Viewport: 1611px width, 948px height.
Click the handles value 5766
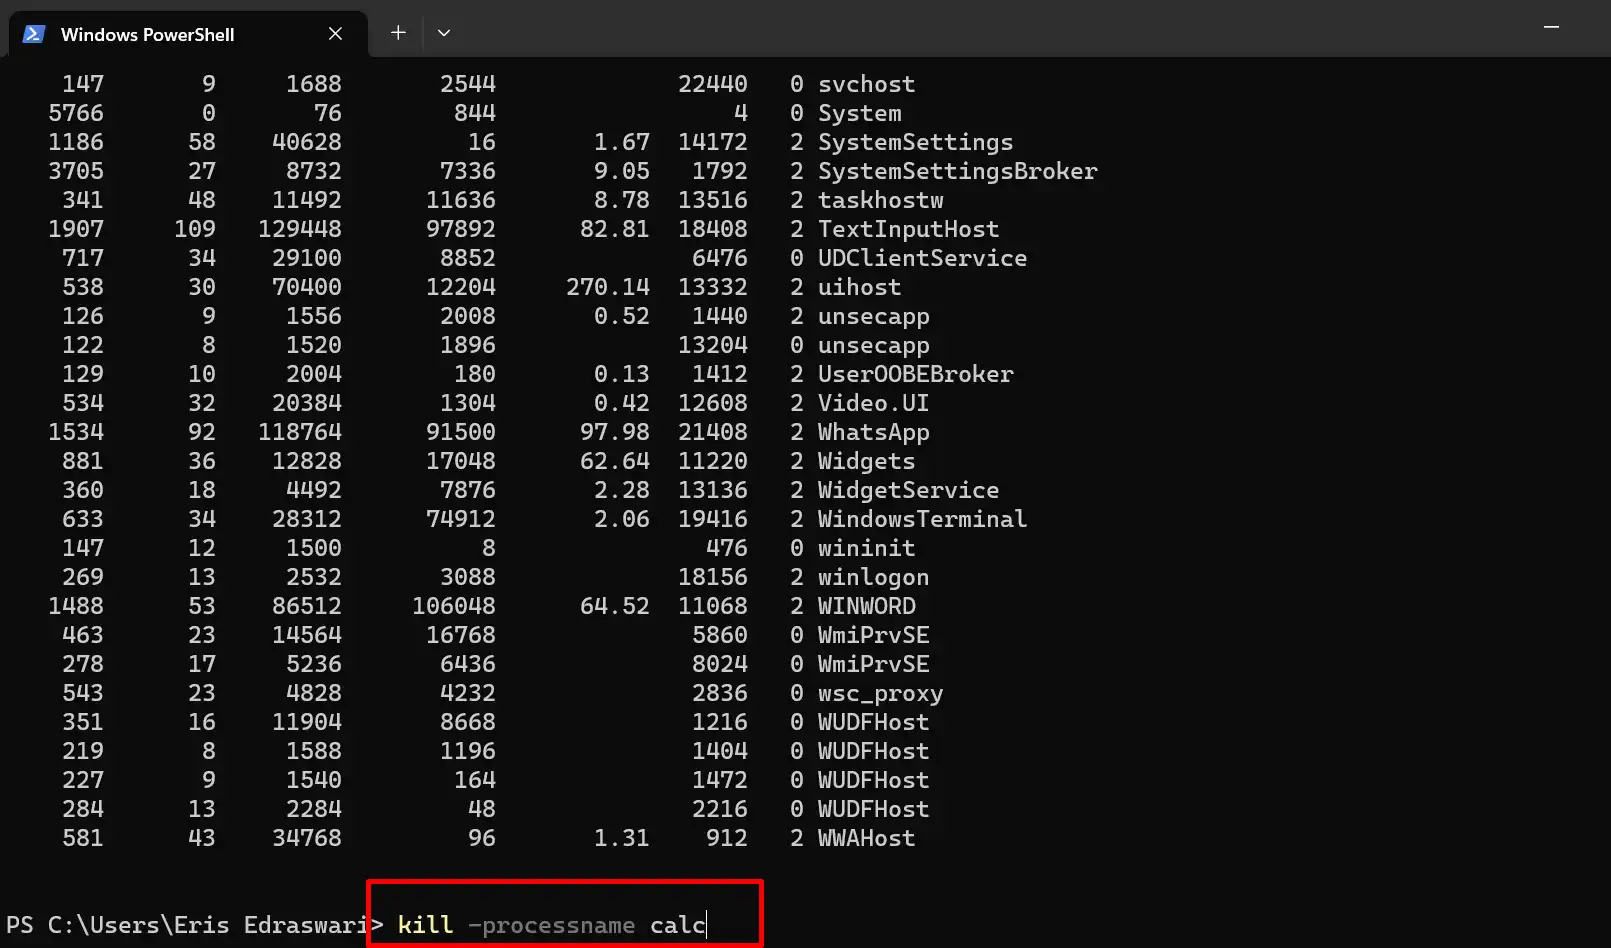coord(76,113)
